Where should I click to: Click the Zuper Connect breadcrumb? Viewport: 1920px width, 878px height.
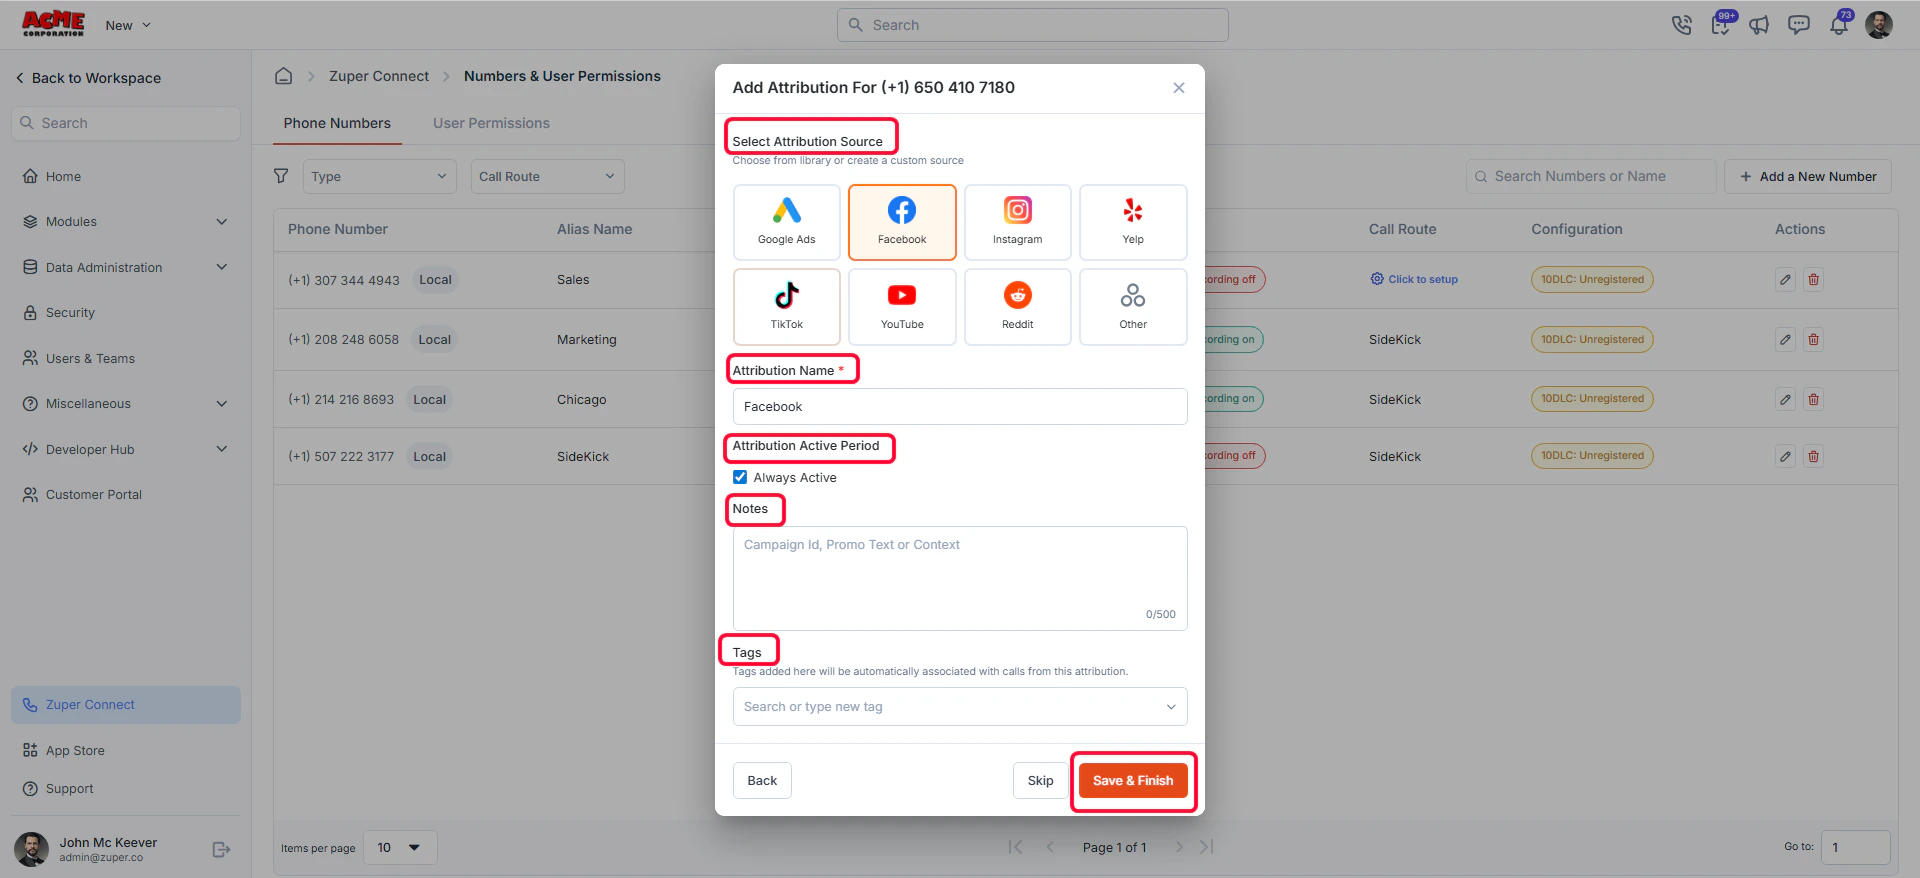point(379,76)
